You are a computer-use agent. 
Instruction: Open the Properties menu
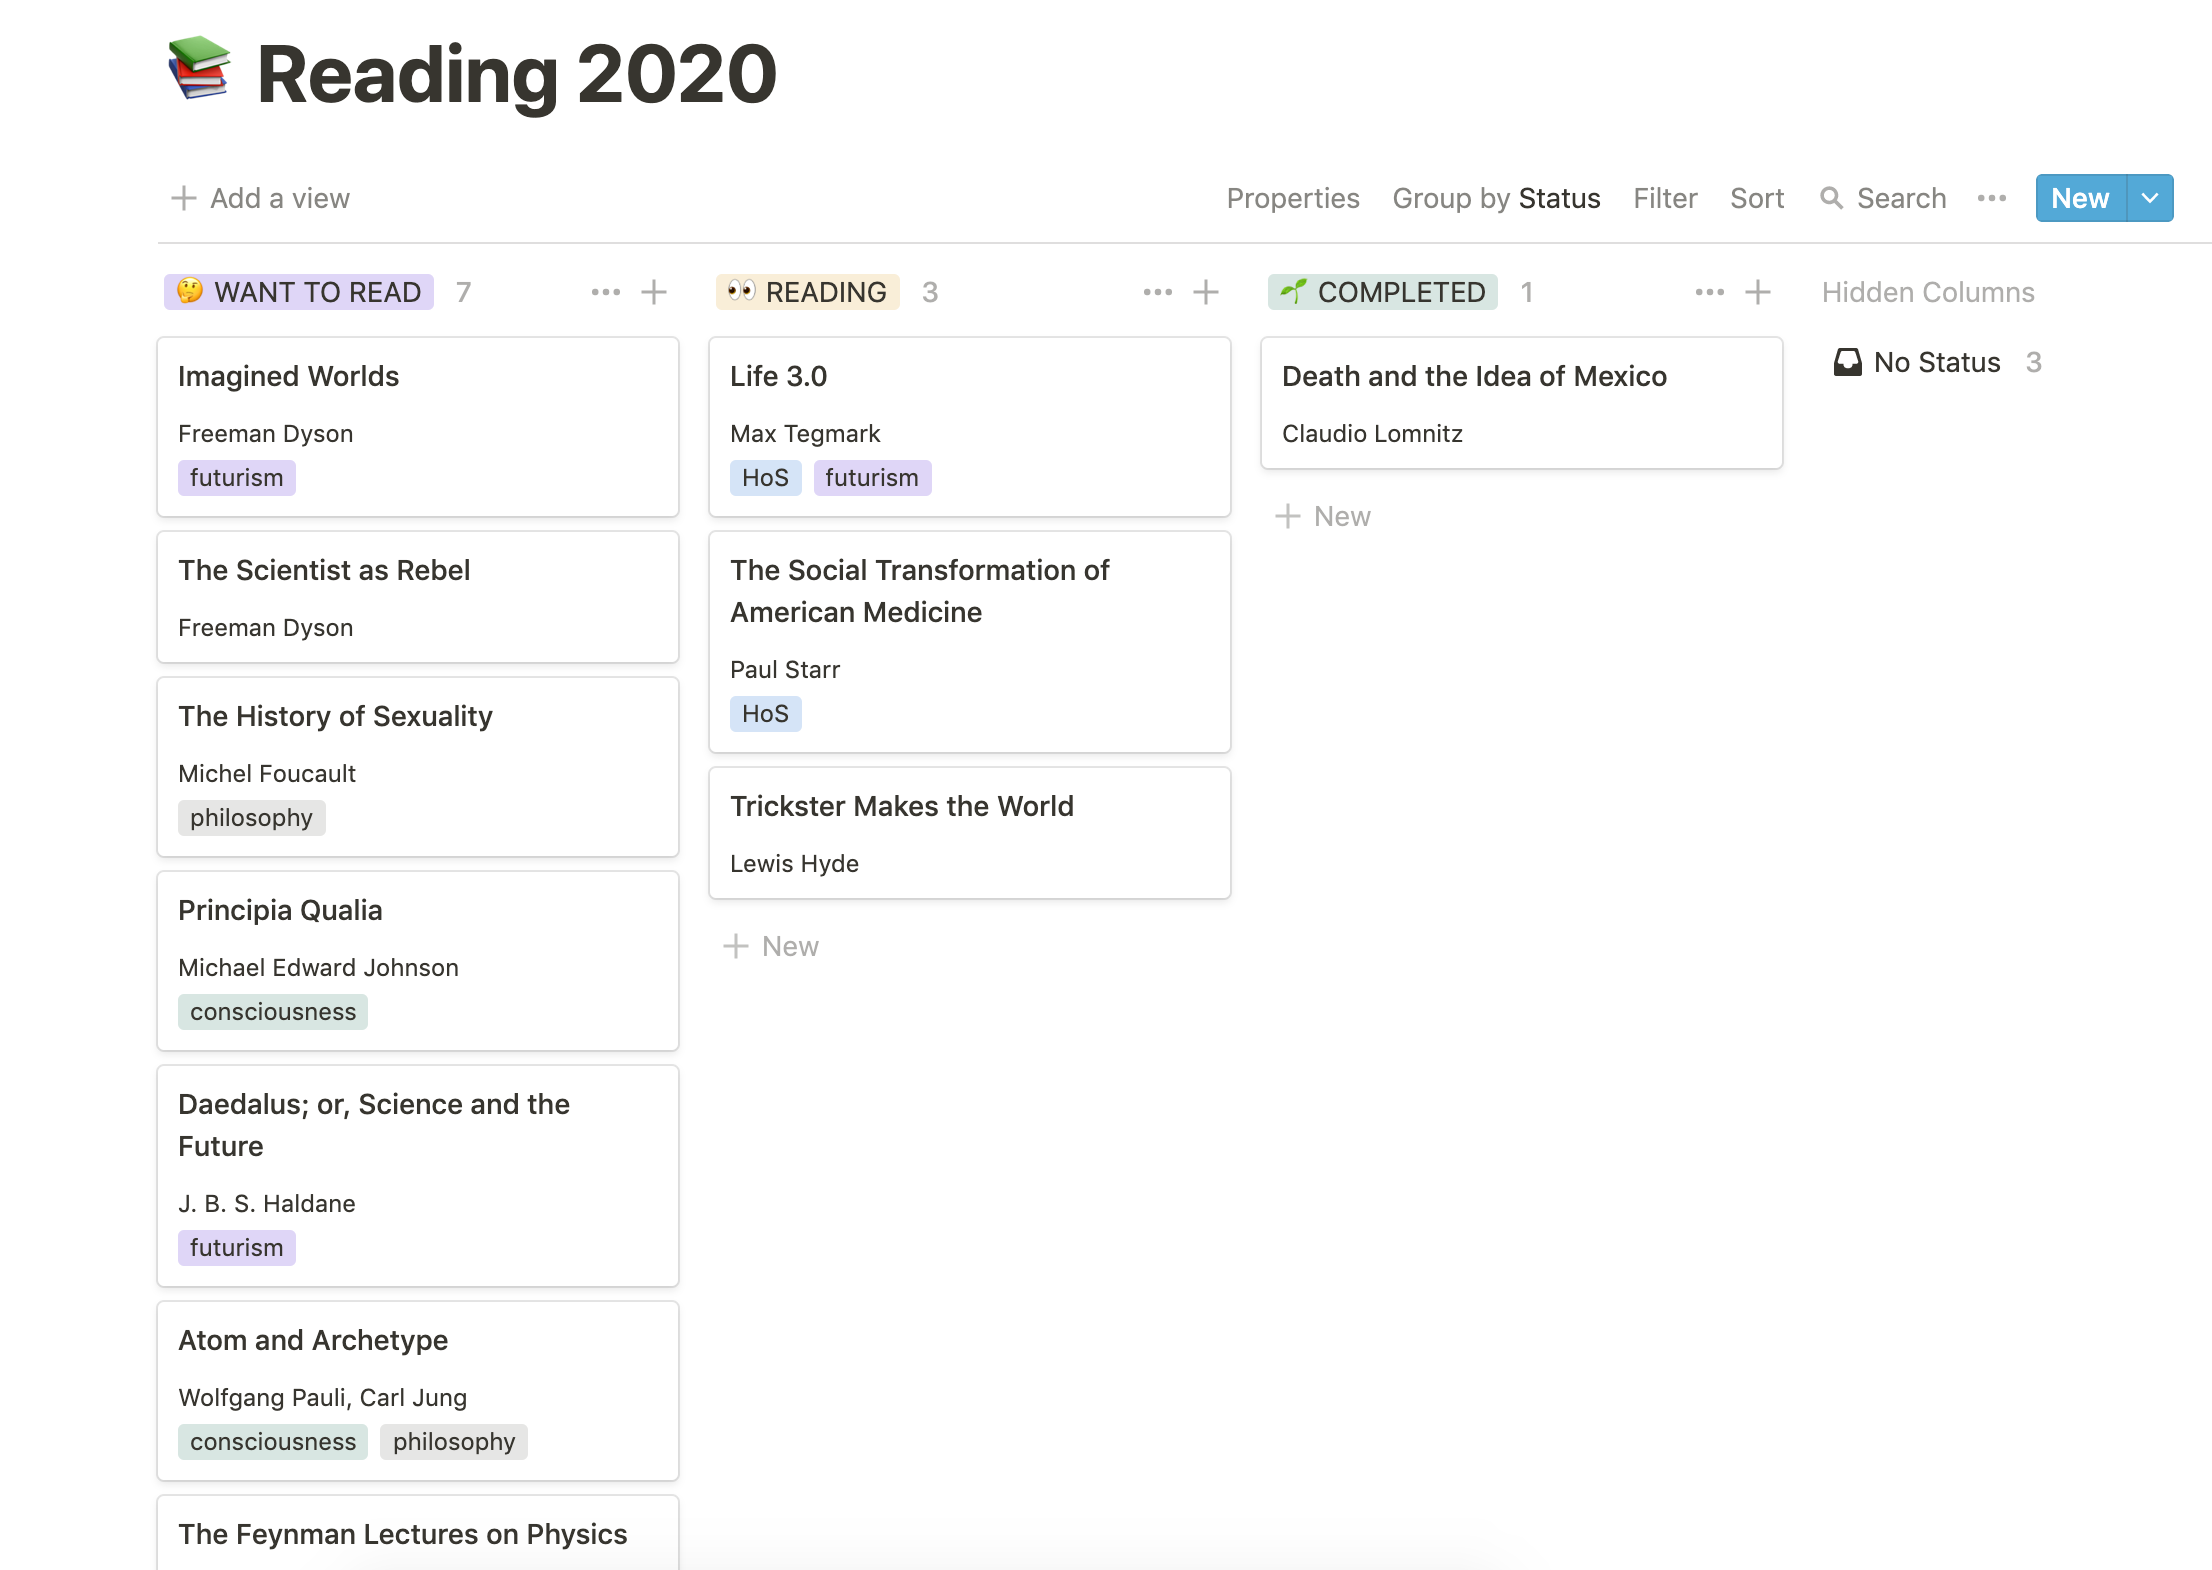[1292, 198]
